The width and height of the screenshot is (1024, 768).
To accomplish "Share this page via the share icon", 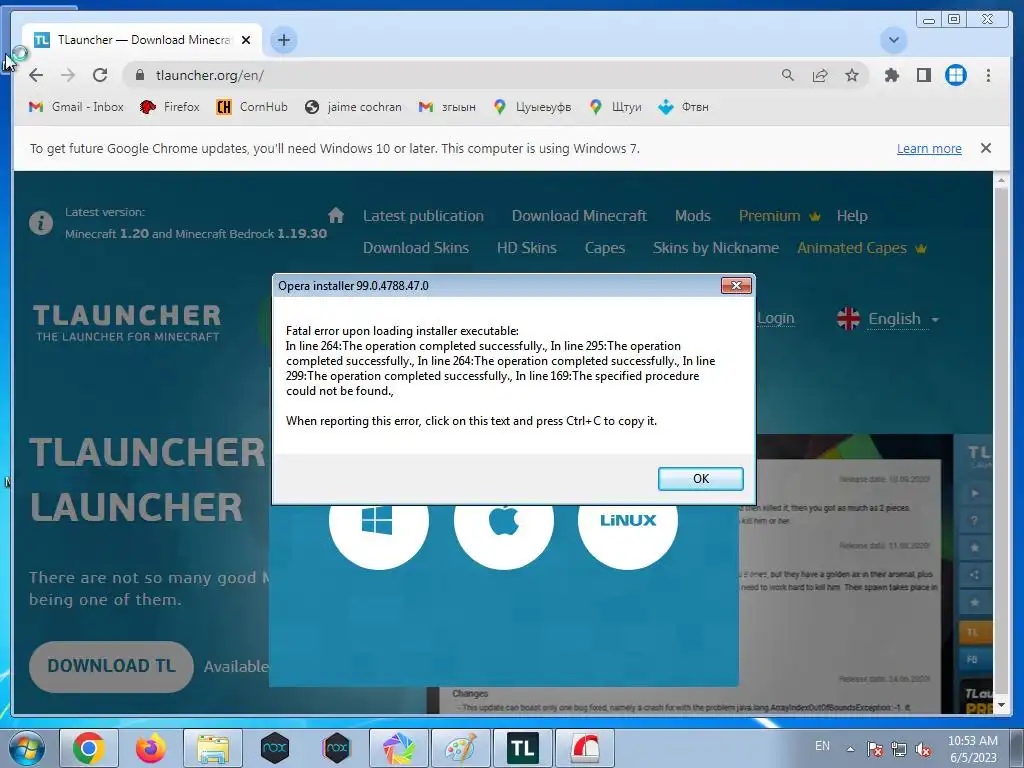I will [820, 75].
